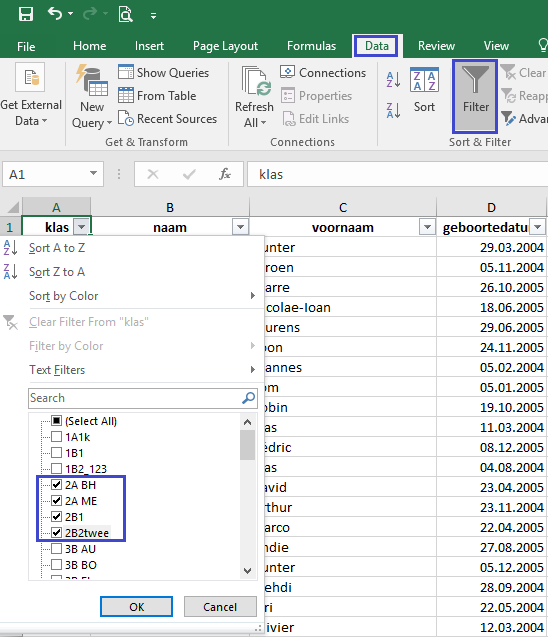Select the Data ribbon tab

click(377, 46)
